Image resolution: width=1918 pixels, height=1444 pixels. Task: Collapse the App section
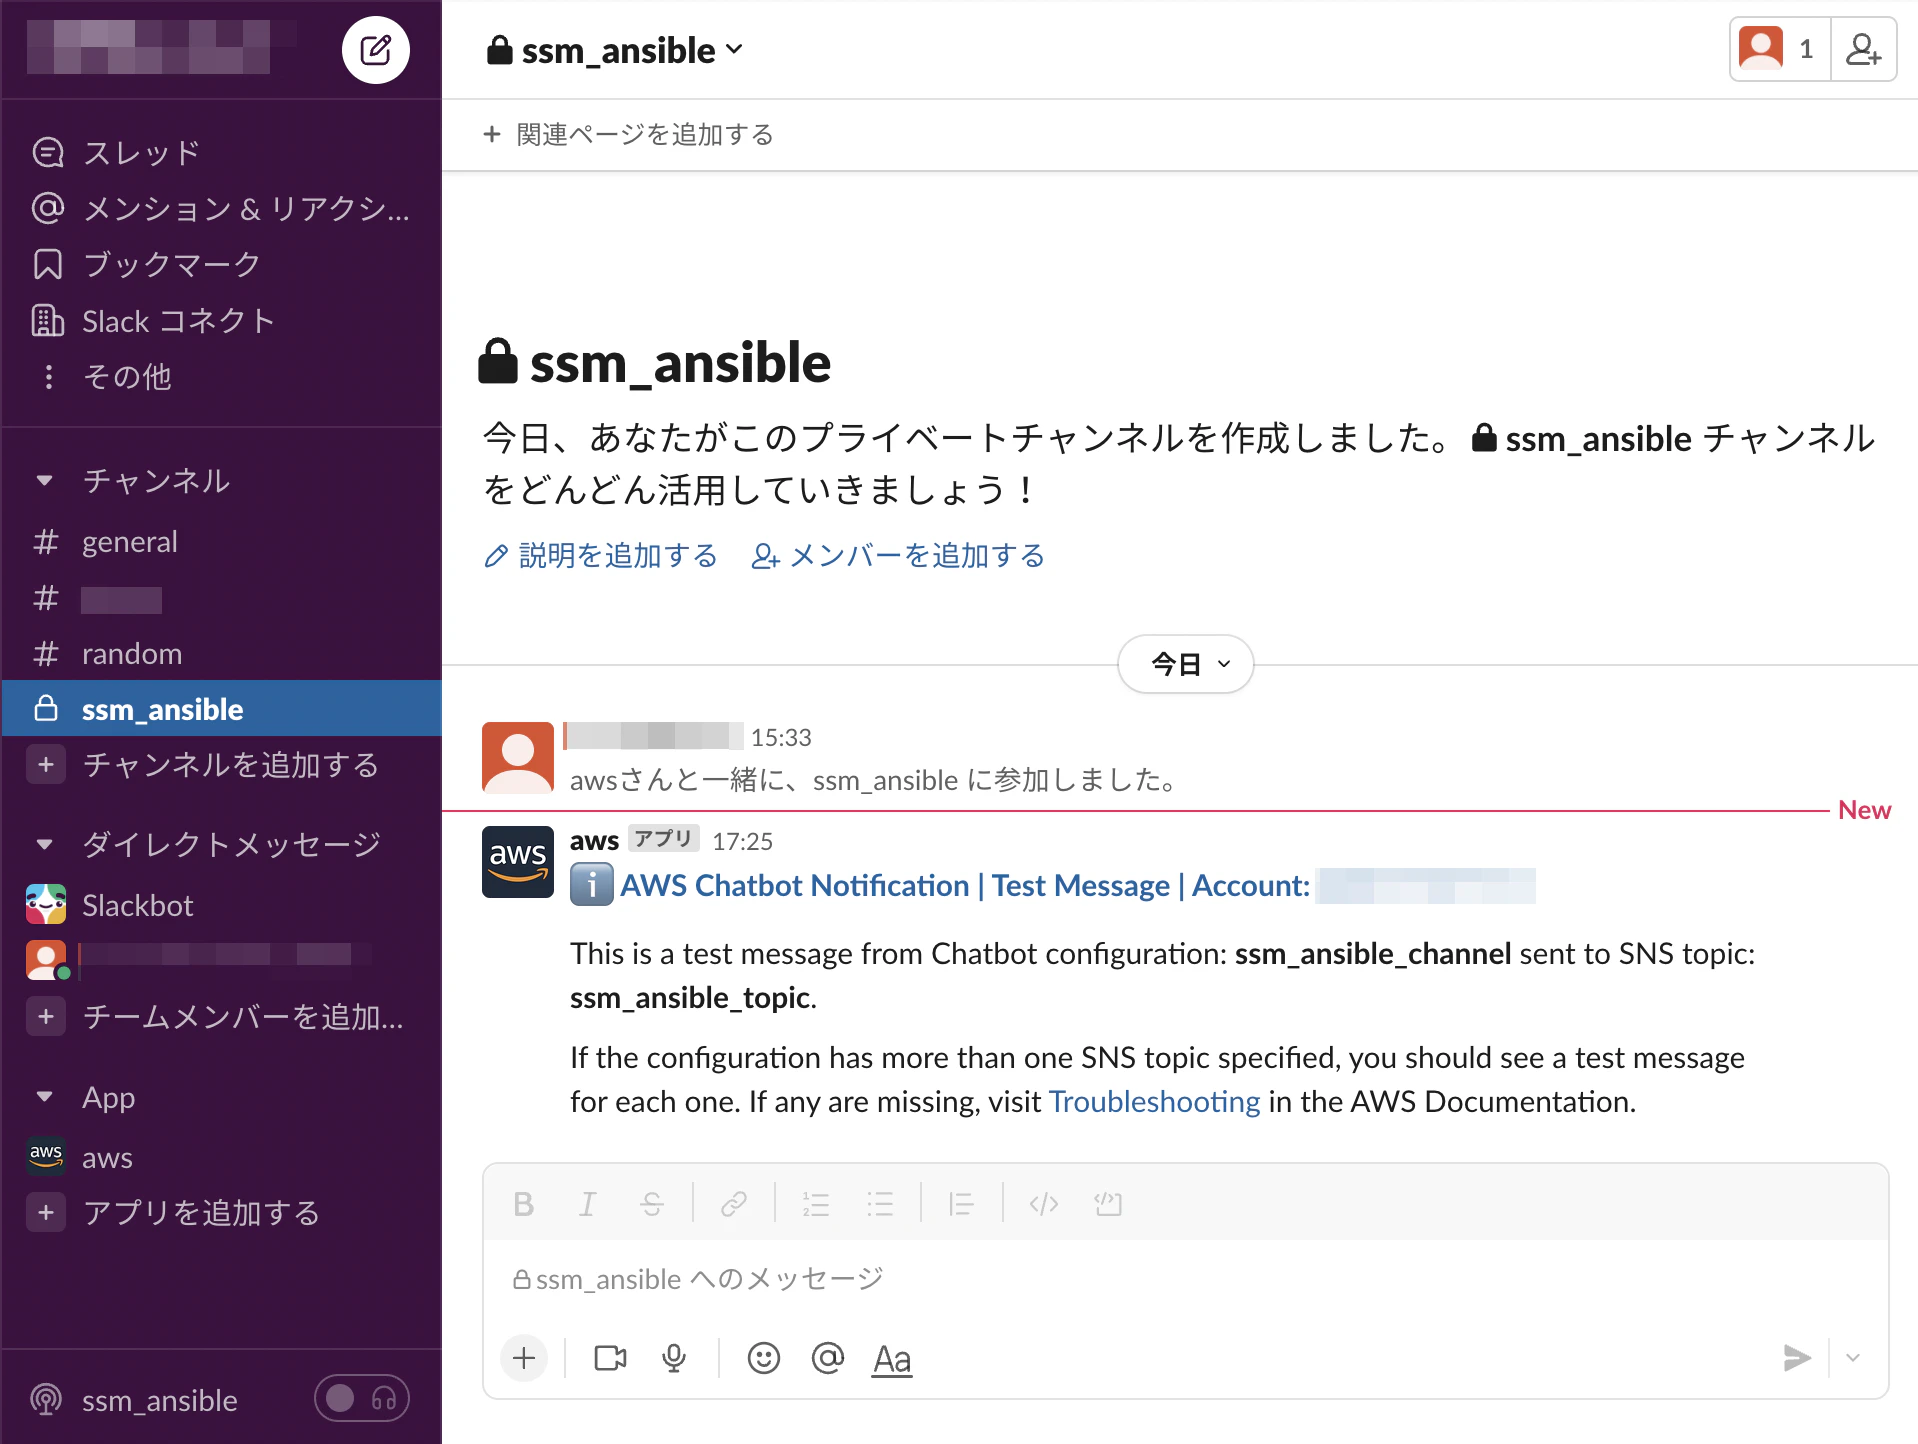(x=45, y=1097)
